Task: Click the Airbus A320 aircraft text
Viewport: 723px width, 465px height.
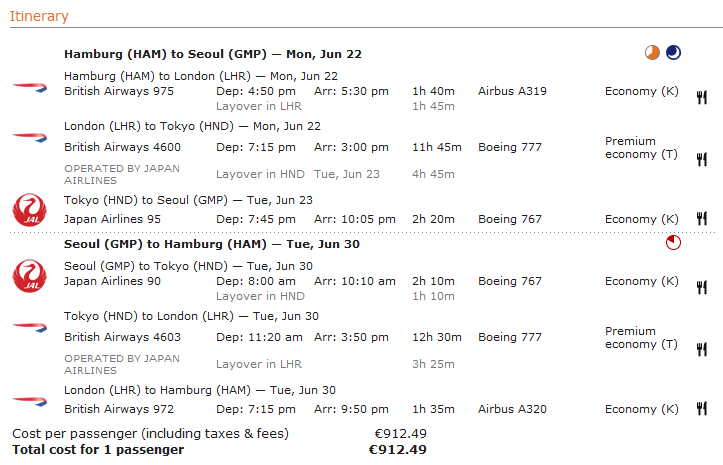Action: pos(511,409)
